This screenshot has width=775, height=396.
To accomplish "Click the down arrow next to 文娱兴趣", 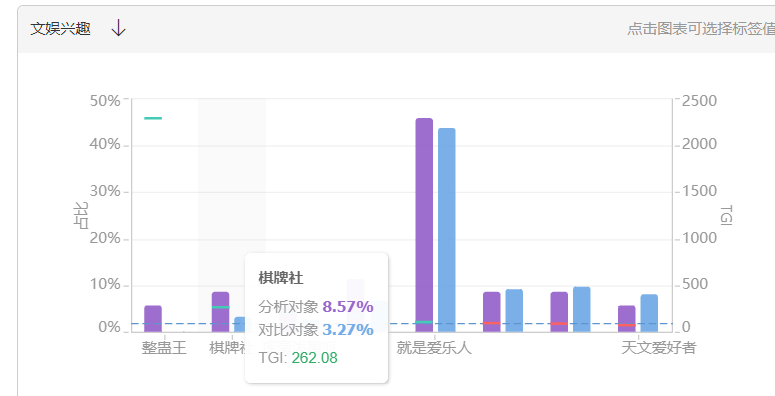I will [119, 28].
